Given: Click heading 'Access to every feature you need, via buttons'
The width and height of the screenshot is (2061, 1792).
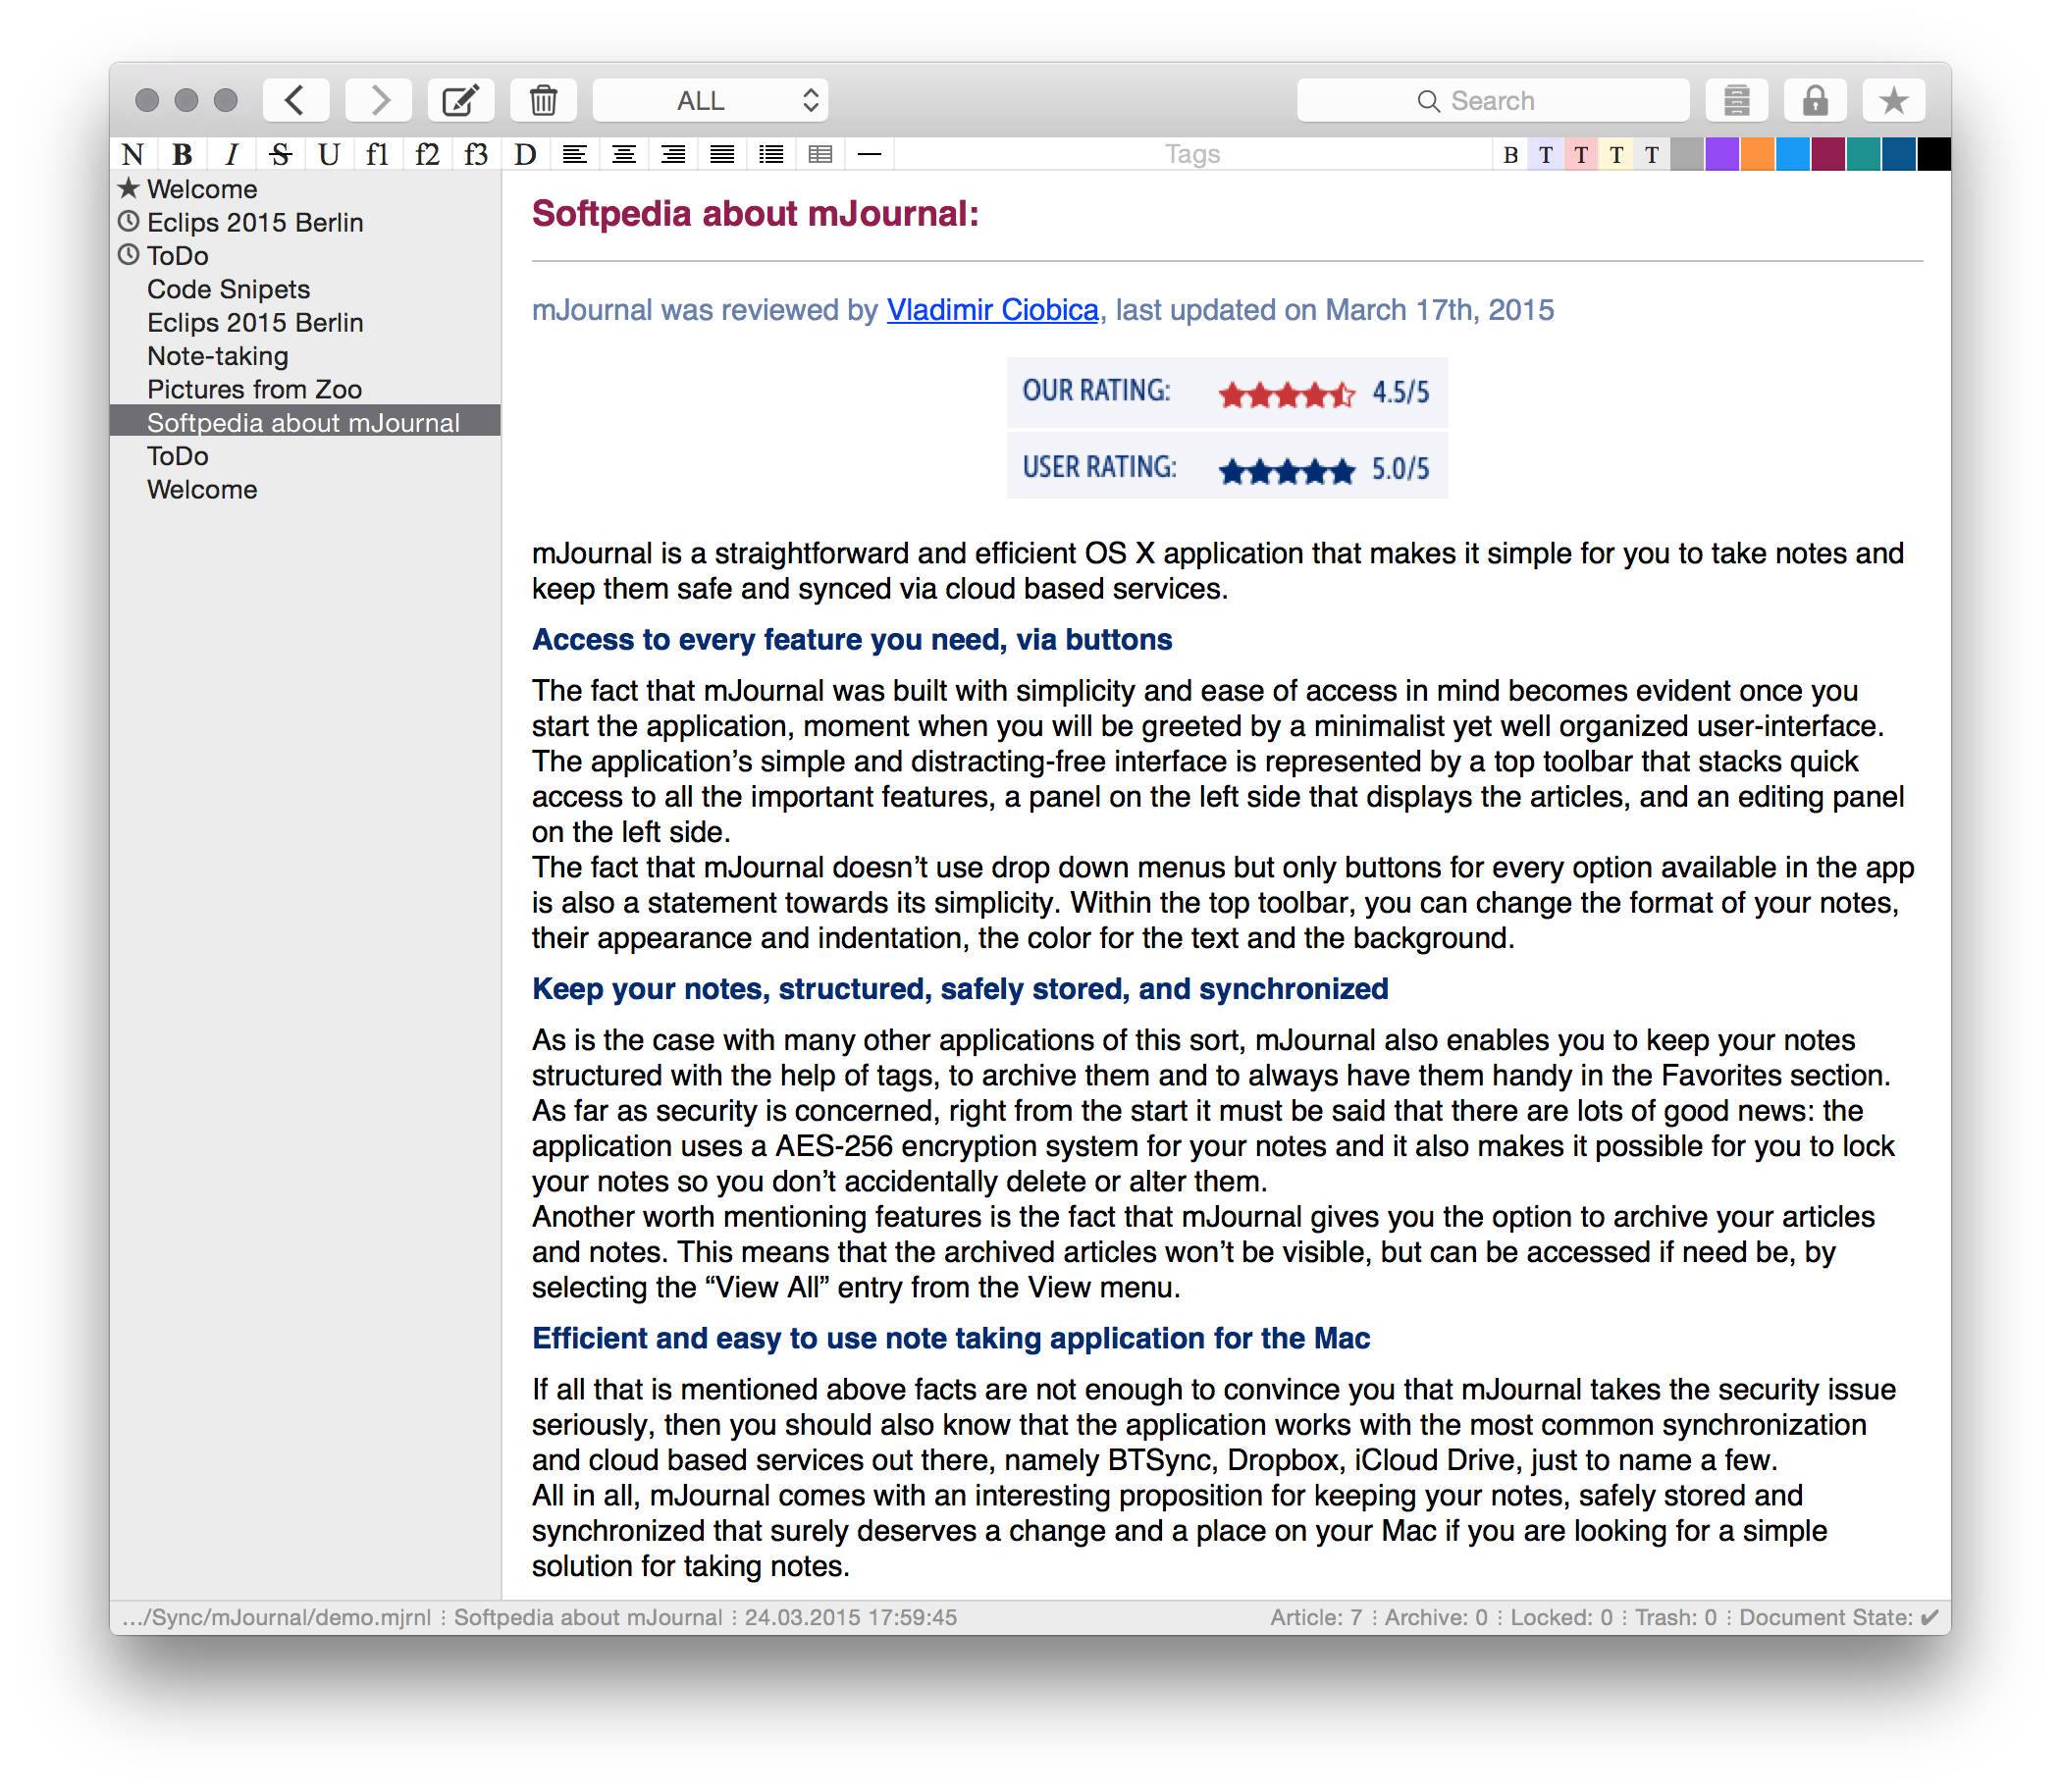Looking at the screenshot, I should (851, 640).
